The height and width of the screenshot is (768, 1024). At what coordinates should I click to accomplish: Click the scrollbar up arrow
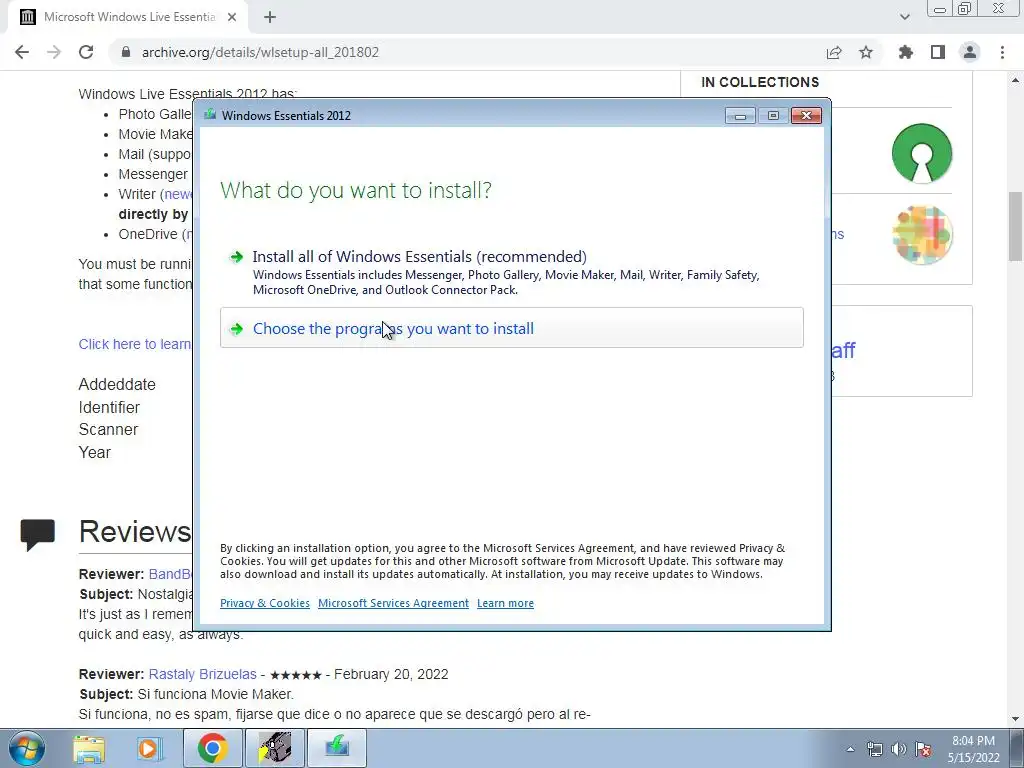coord(1016,80)
